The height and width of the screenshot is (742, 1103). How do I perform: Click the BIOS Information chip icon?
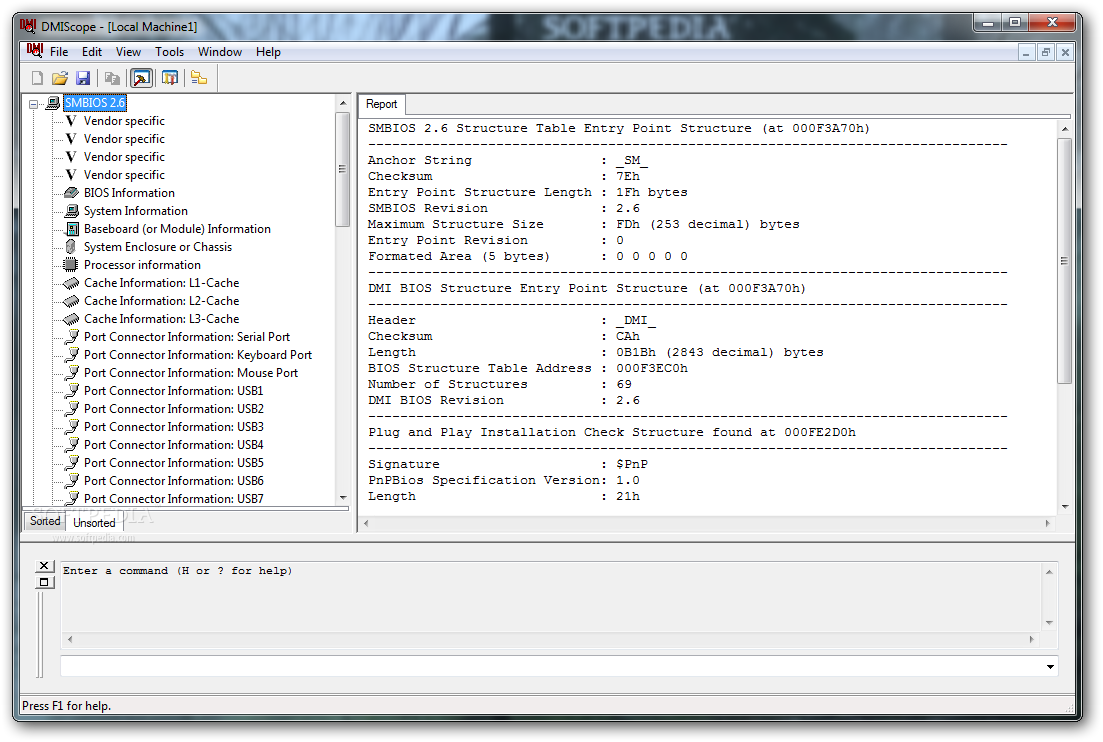71,193
